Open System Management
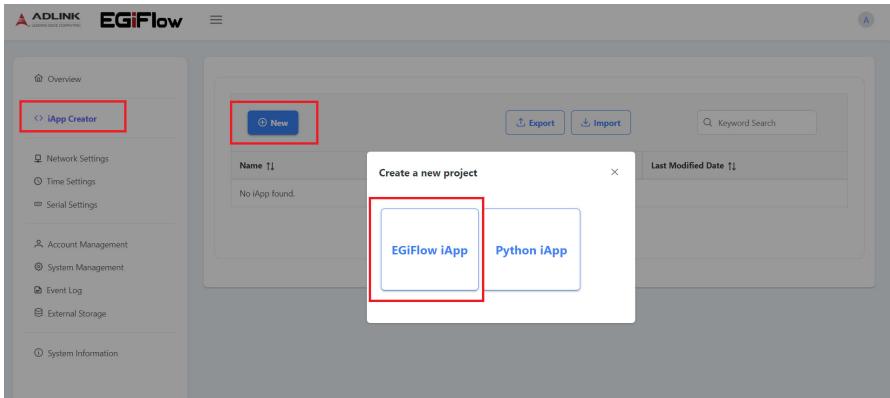The width and height of the screenshot is (890, 398). [x=79, y=267]
